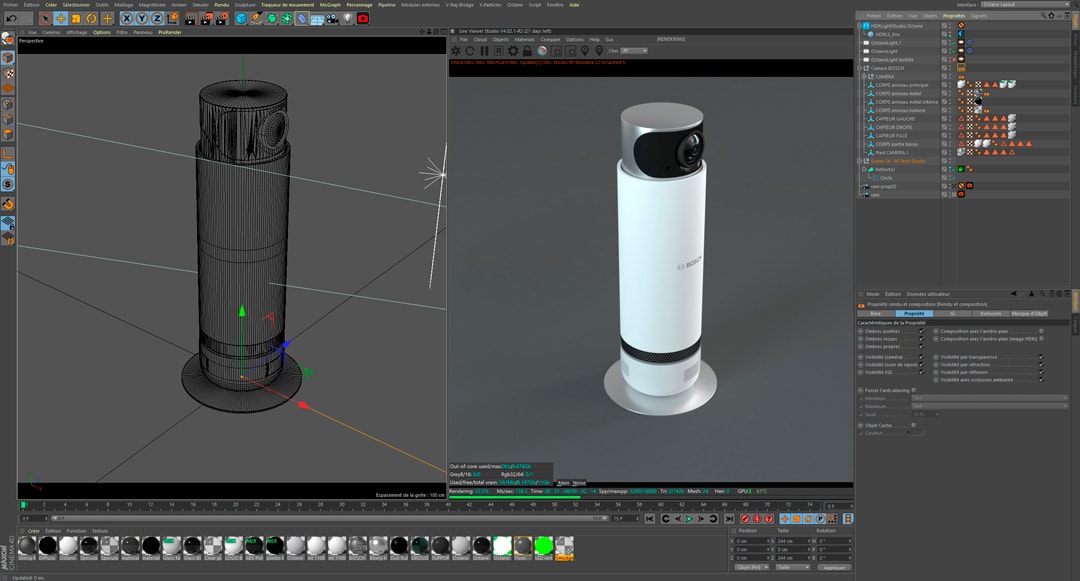Uncheck the Visibilité (caméra) checkbox
The height and width of the screenshot is (581, 1080).
click(922, 357)
